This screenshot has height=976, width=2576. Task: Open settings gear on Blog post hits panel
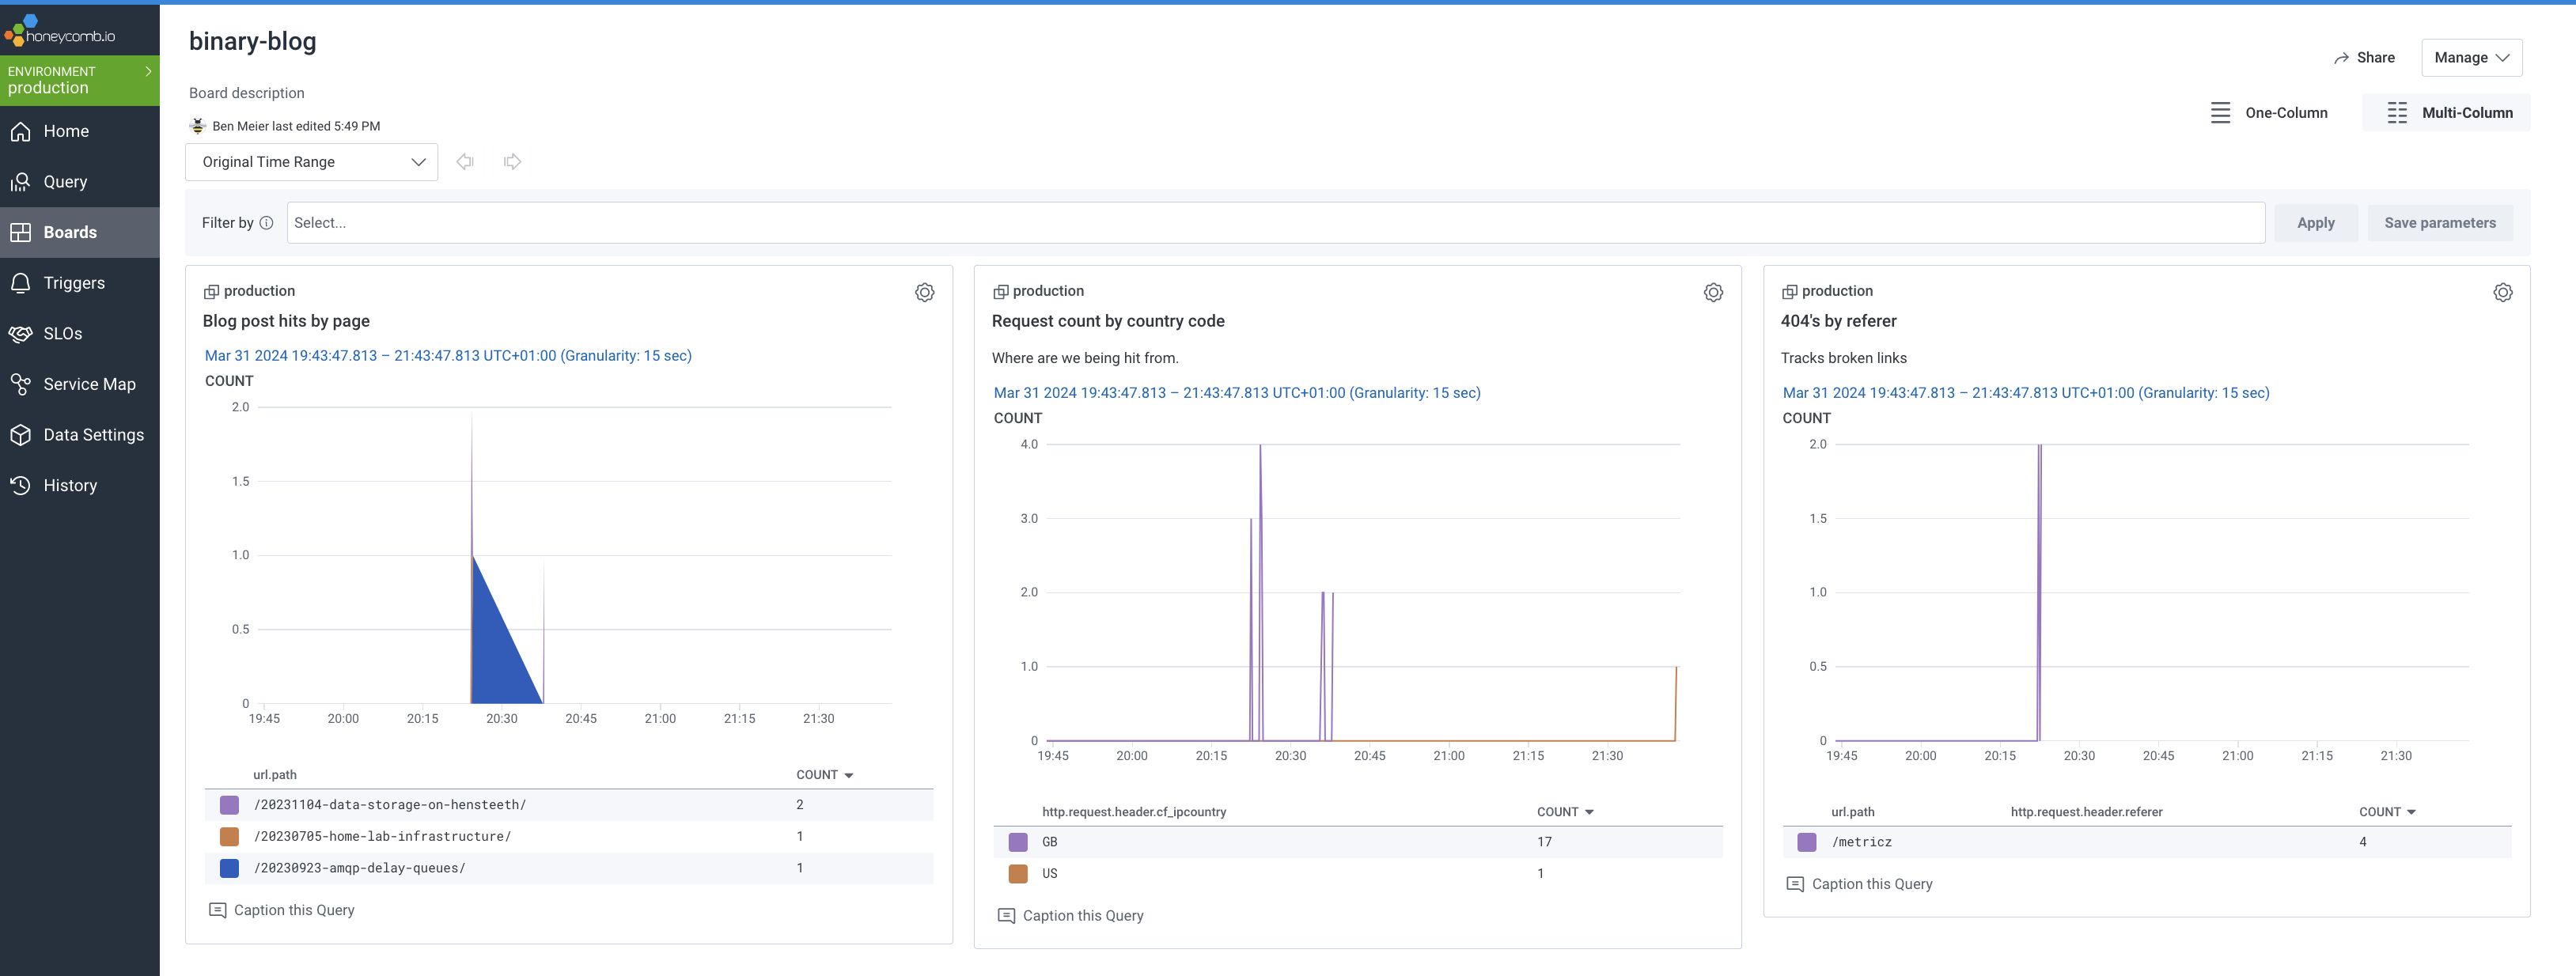(925, 292)
